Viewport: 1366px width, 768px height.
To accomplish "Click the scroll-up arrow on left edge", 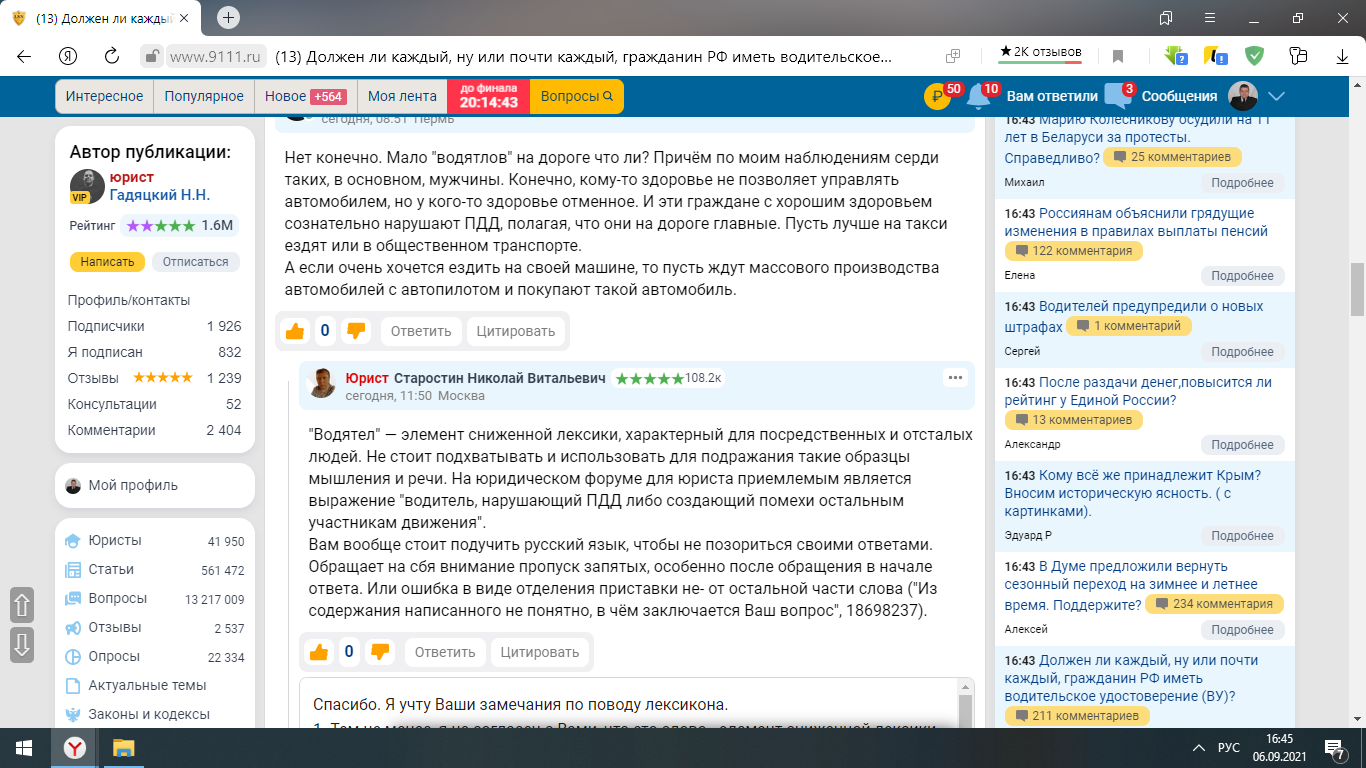I will (x=22, y=604).
